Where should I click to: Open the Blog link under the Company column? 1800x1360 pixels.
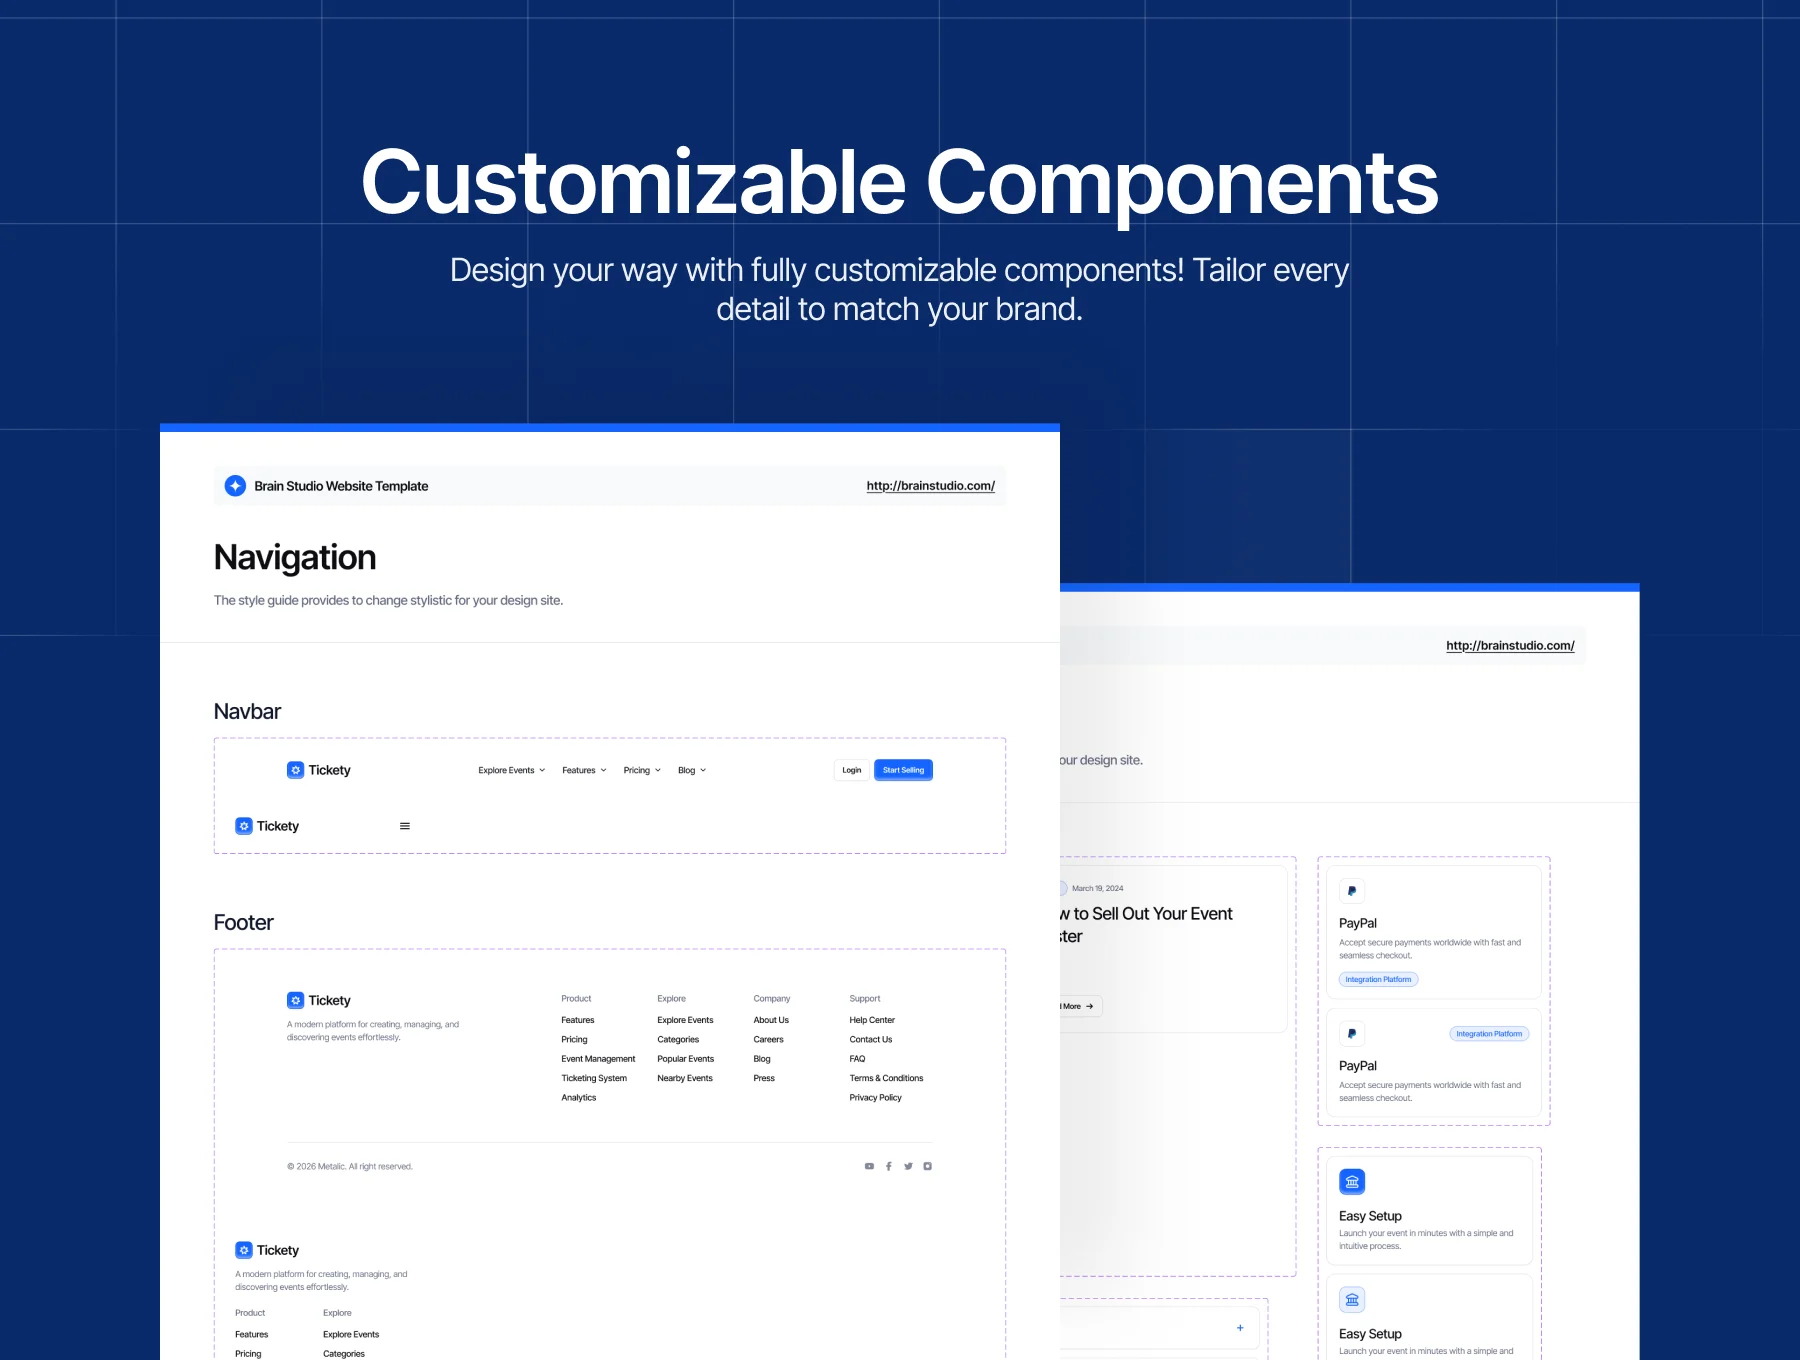(762, 1059)
